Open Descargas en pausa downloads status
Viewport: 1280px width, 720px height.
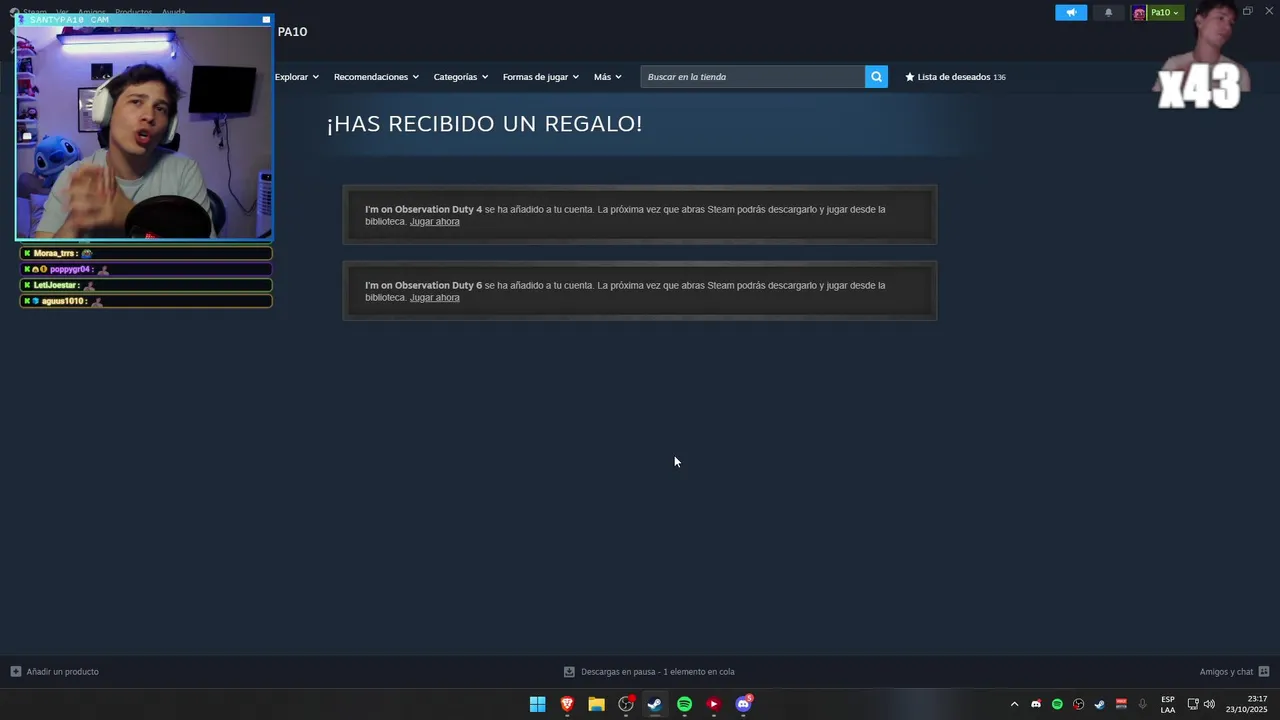click(x=649, y=672)
